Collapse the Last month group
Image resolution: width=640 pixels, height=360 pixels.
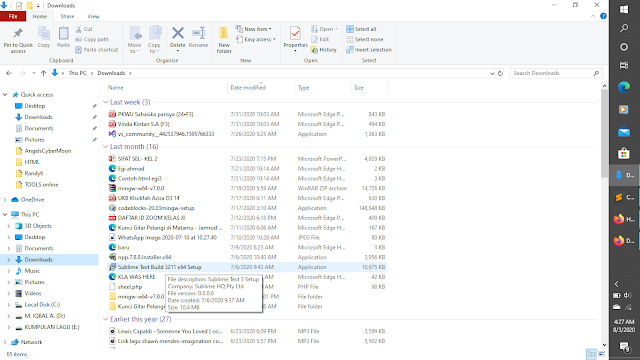[106, 147]
